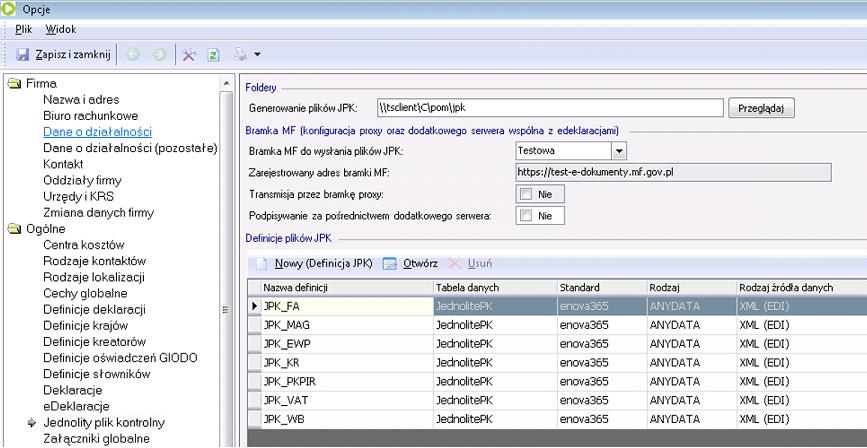Select Dane o działalności (pozostałe)
867x448 pixels.
tap(130, 148)
